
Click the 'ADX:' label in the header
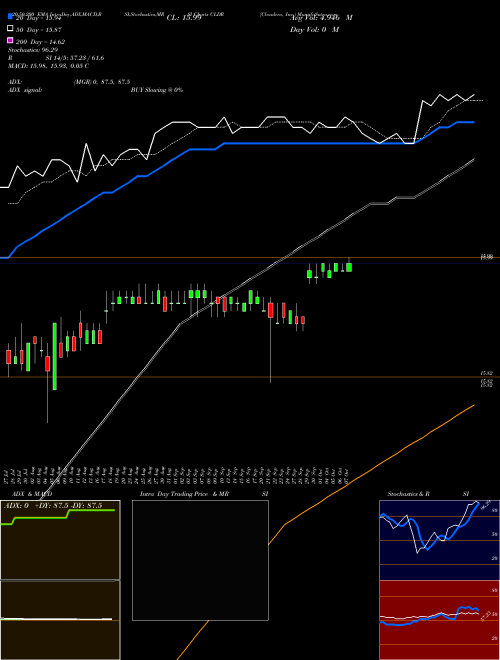coord(15,82)
